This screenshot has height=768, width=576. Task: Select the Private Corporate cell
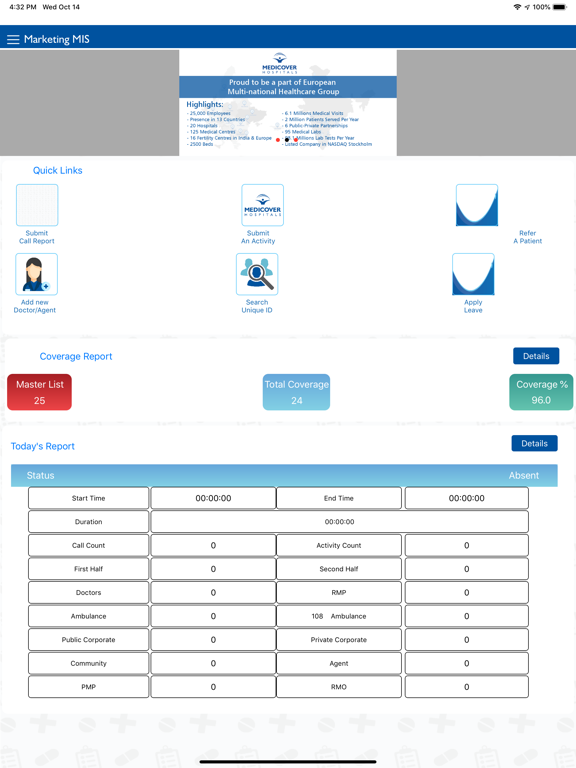click(x=339, y=640)
